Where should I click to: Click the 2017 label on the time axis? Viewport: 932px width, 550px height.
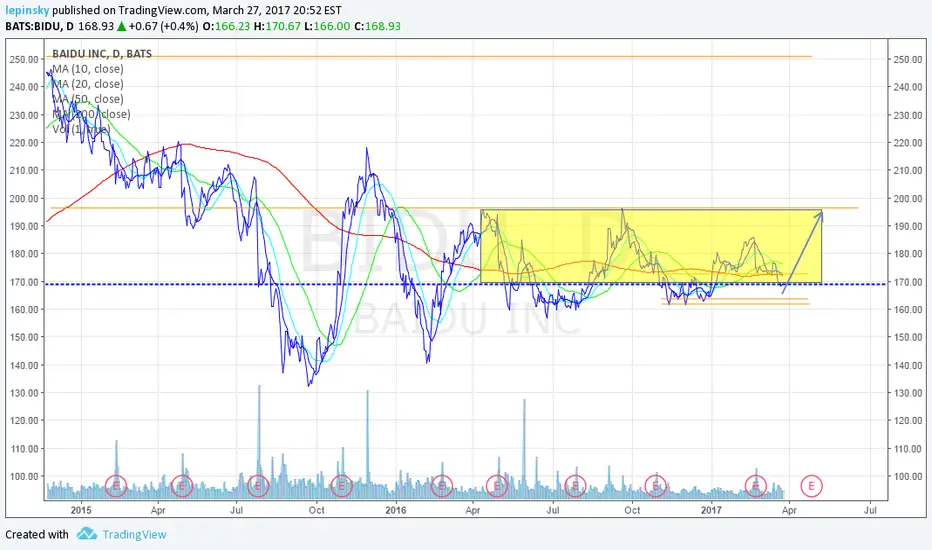(711, 510)
